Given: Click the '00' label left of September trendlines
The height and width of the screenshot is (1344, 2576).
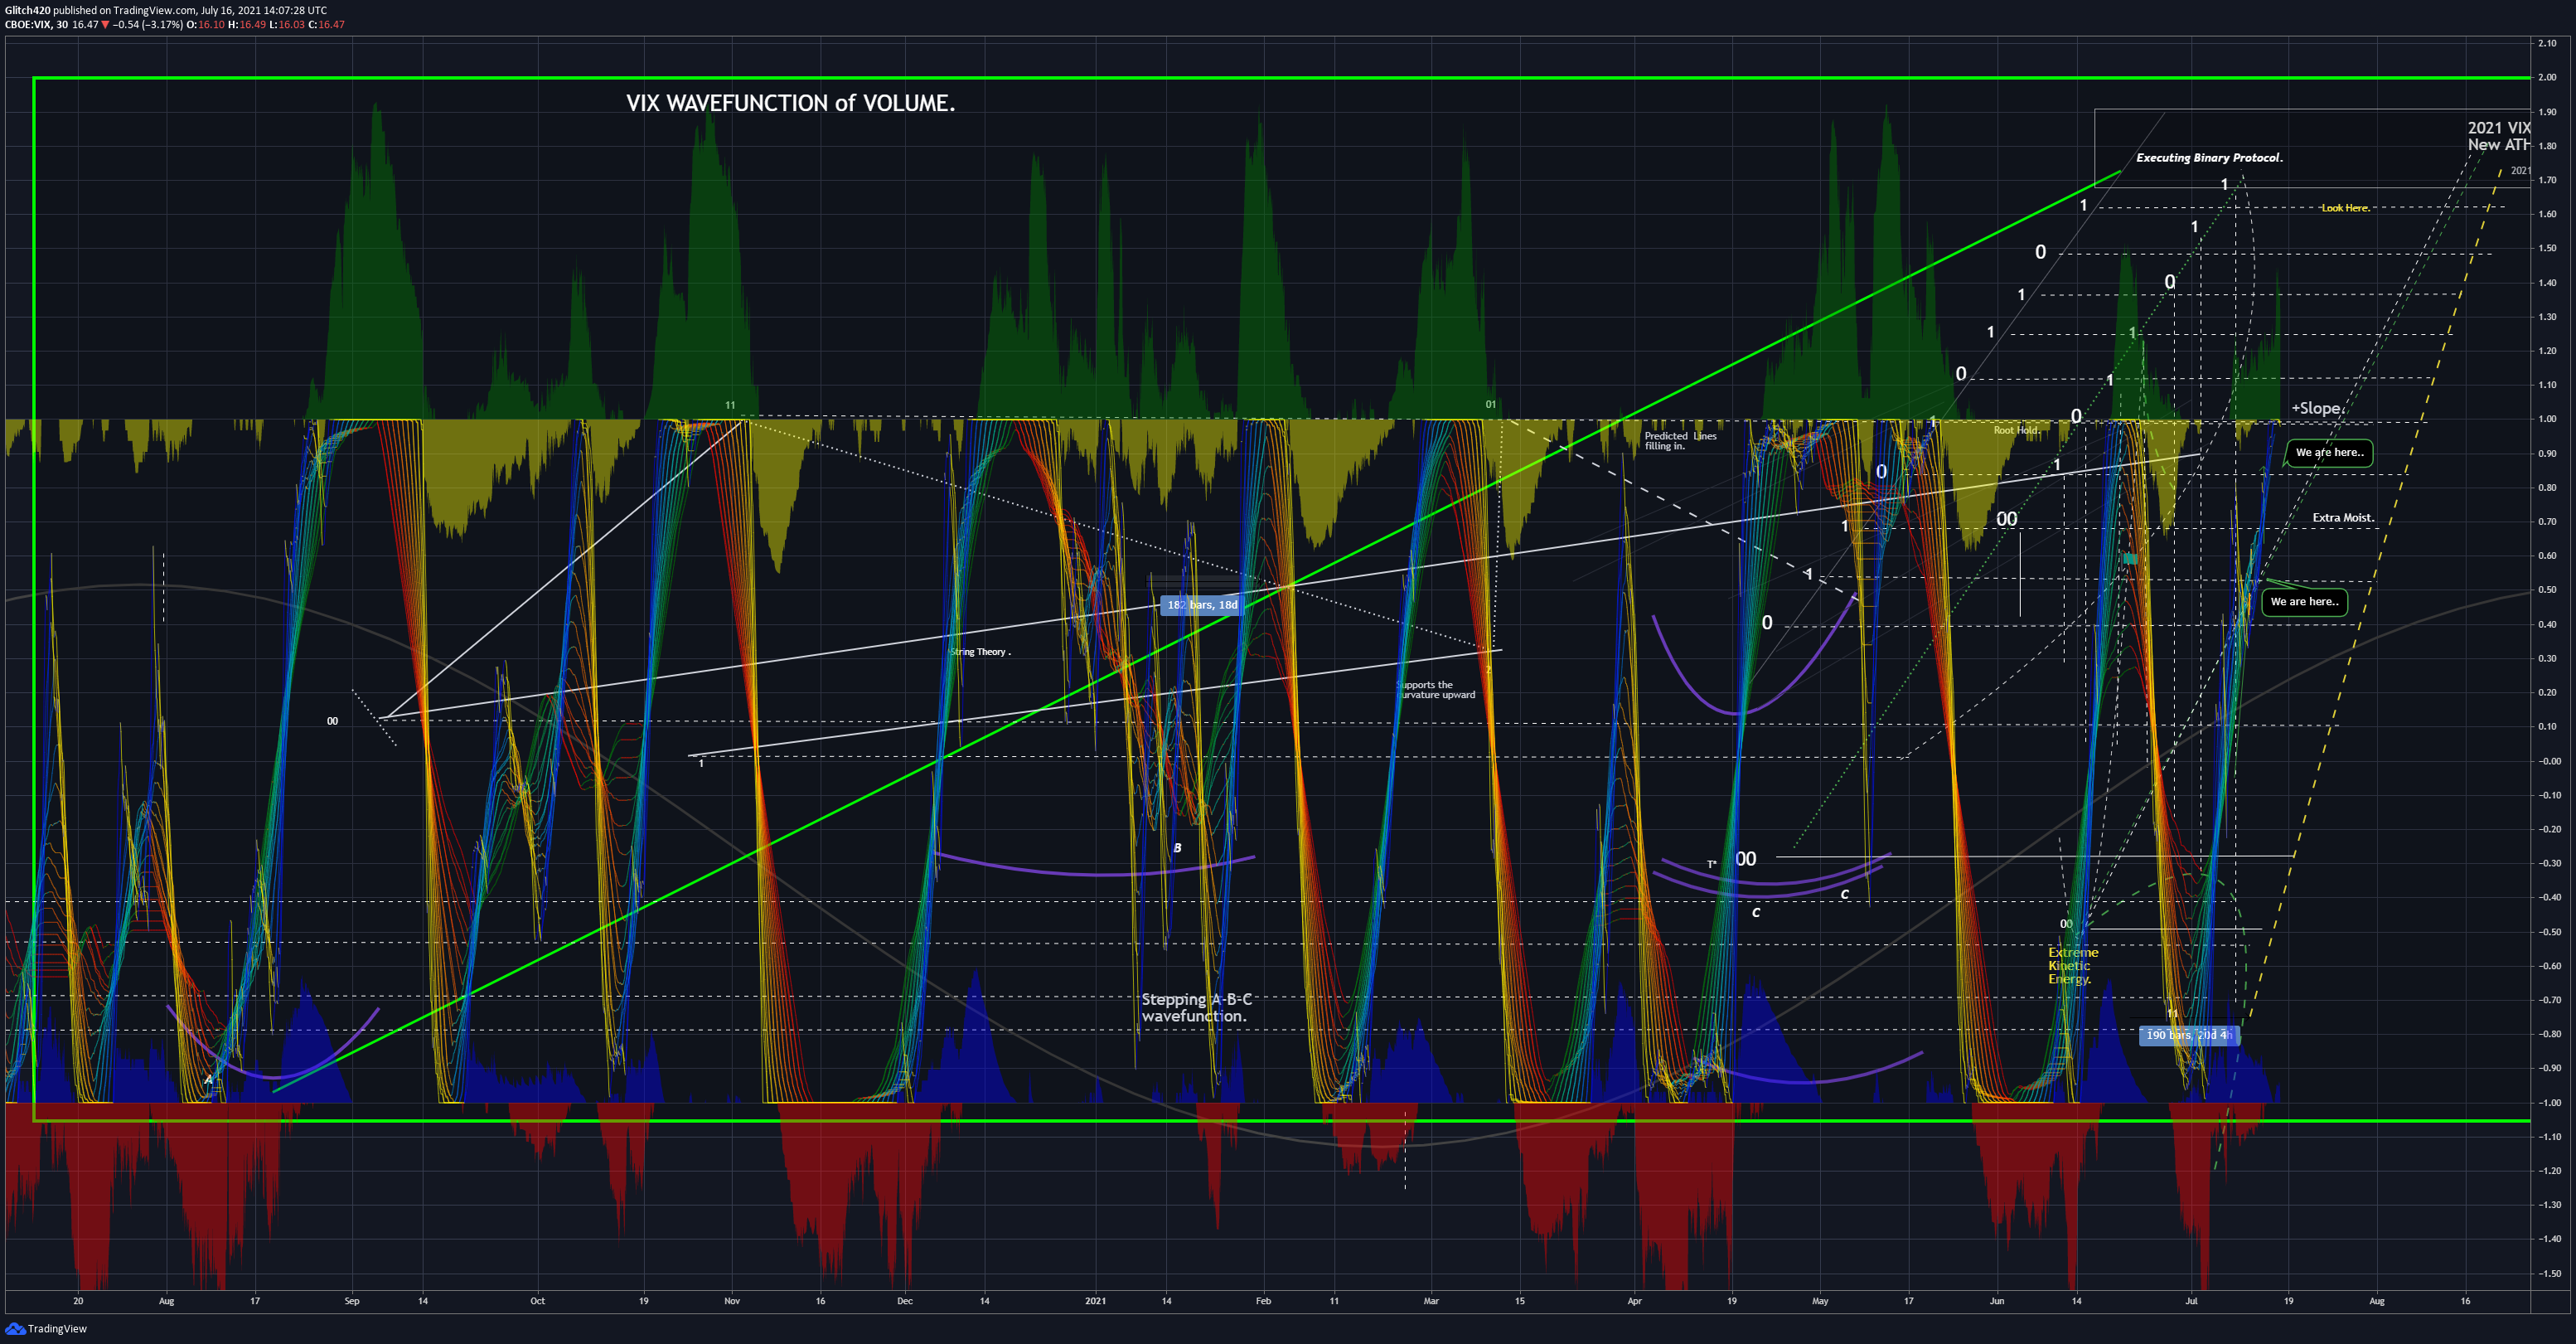Looking at the screenshot, I should point(333,721).
